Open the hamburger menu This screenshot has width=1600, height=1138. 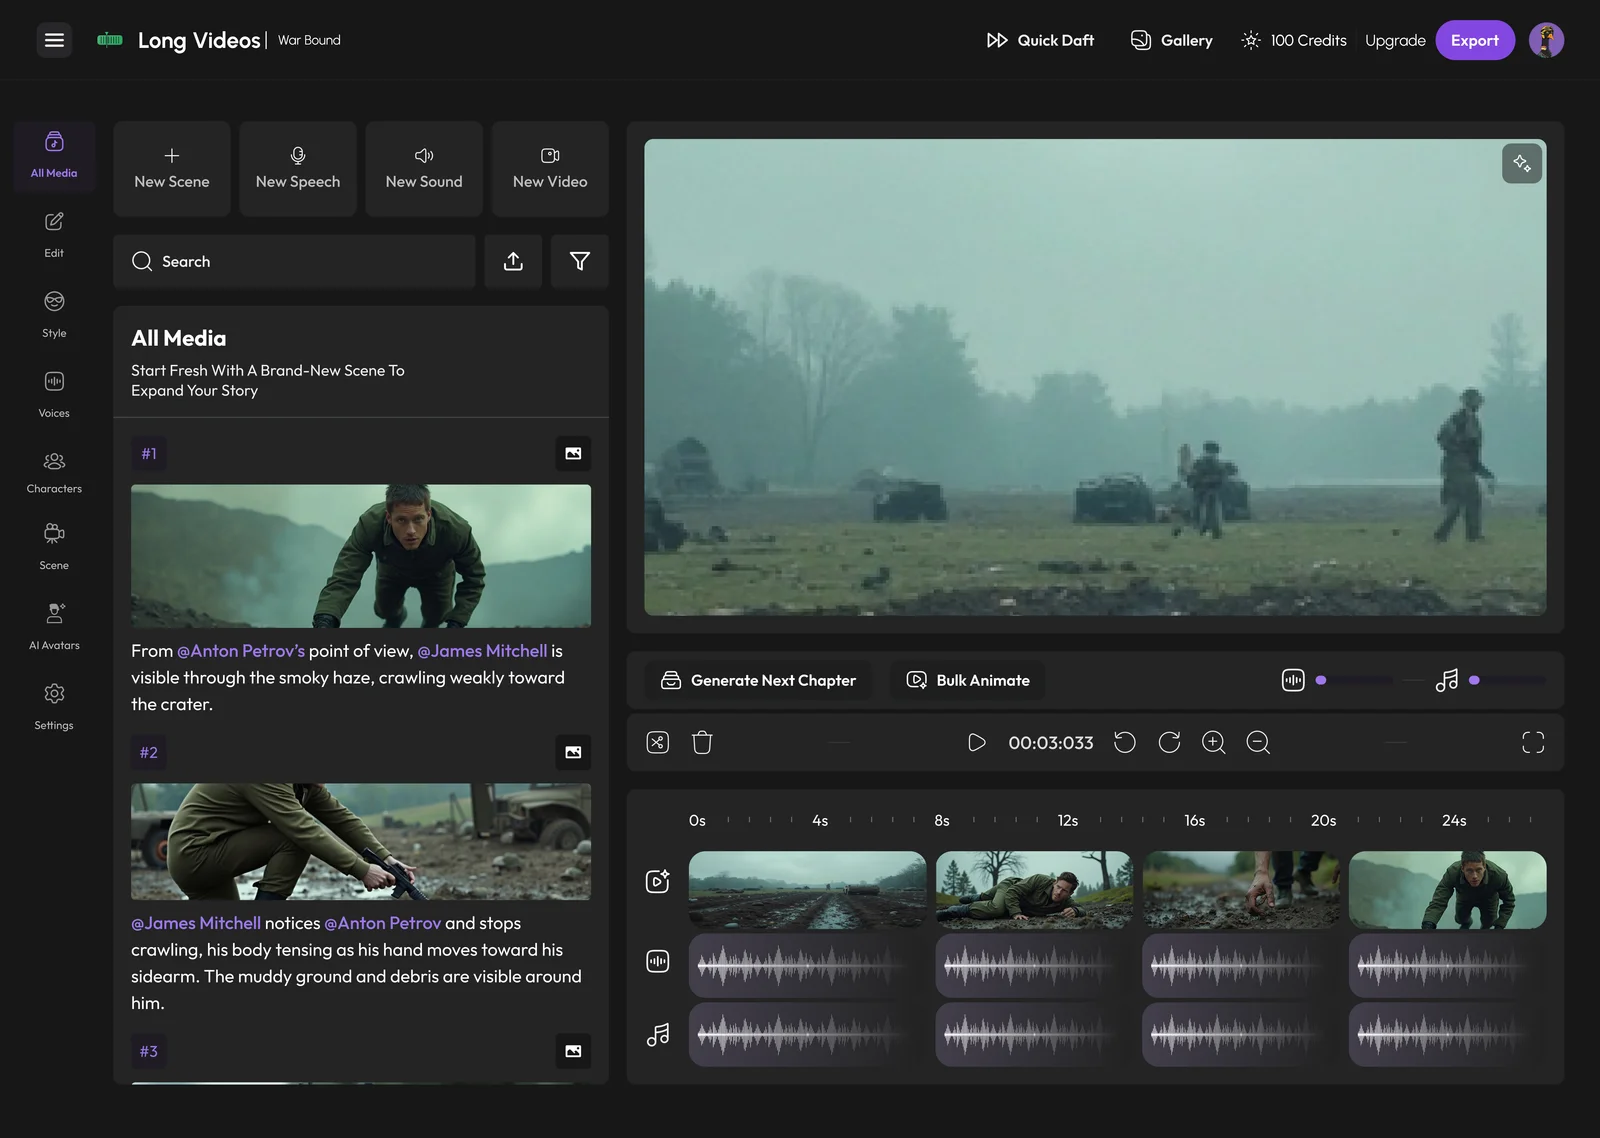point(54,40)
